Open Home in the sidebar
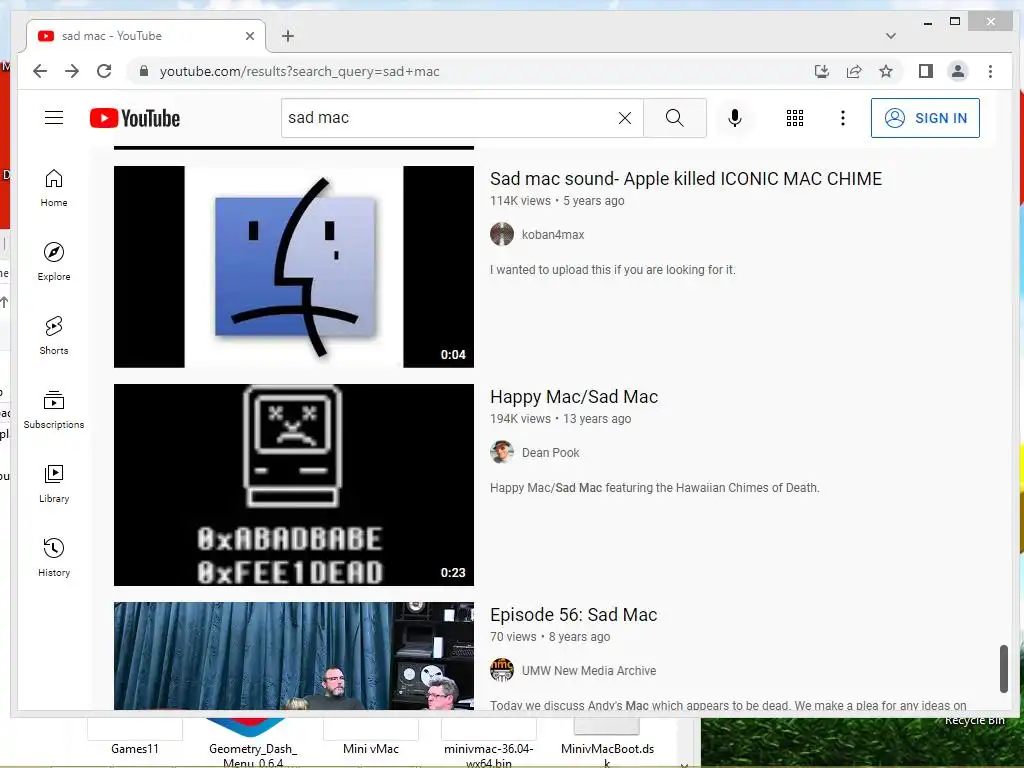This screenshot has height=768, width=1024. tap(54, 188)
